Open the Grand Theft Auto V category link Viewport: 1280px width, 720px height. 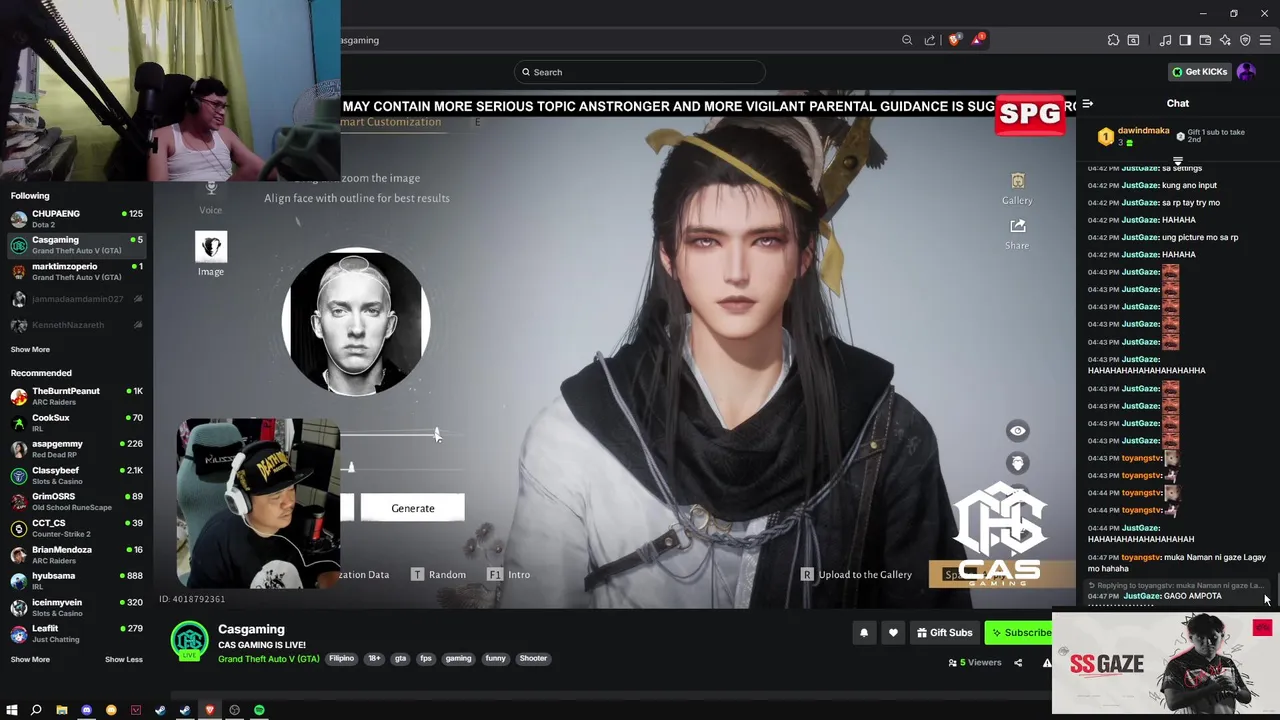click(x=269, y=659)
